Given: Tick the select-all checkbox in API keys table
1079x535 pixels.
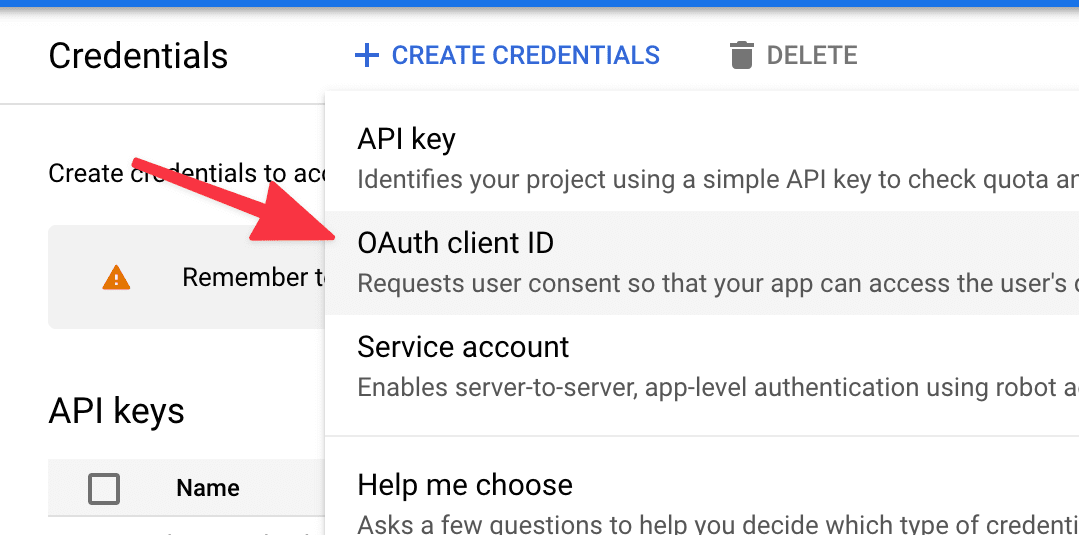Looking at the screenshot, I should [x=104, y=488].
